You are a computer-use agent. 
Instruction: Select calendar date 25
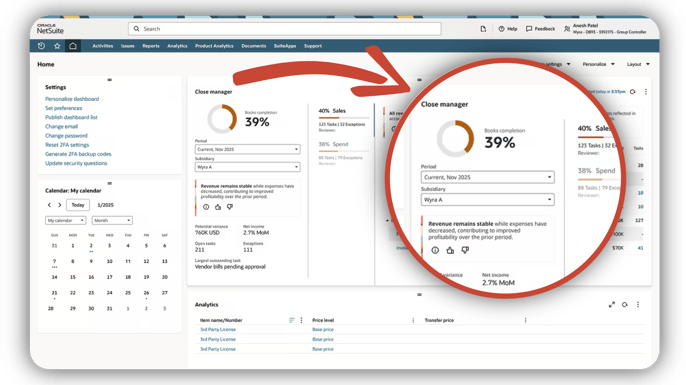coord(128,293)
